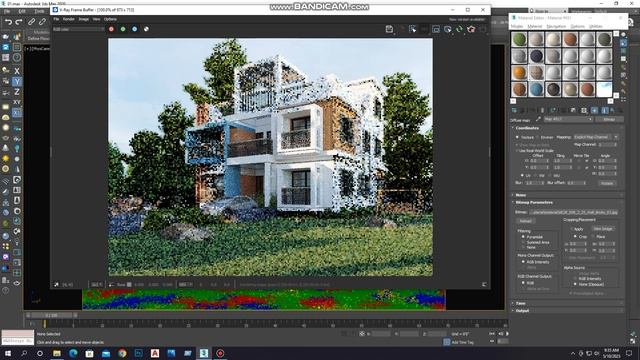Open Options menu in V-Ray Frame Buffer
Image resolution: width=640 pixels, height=360 pixels.
pyautogui.click(x=110, y=19)
